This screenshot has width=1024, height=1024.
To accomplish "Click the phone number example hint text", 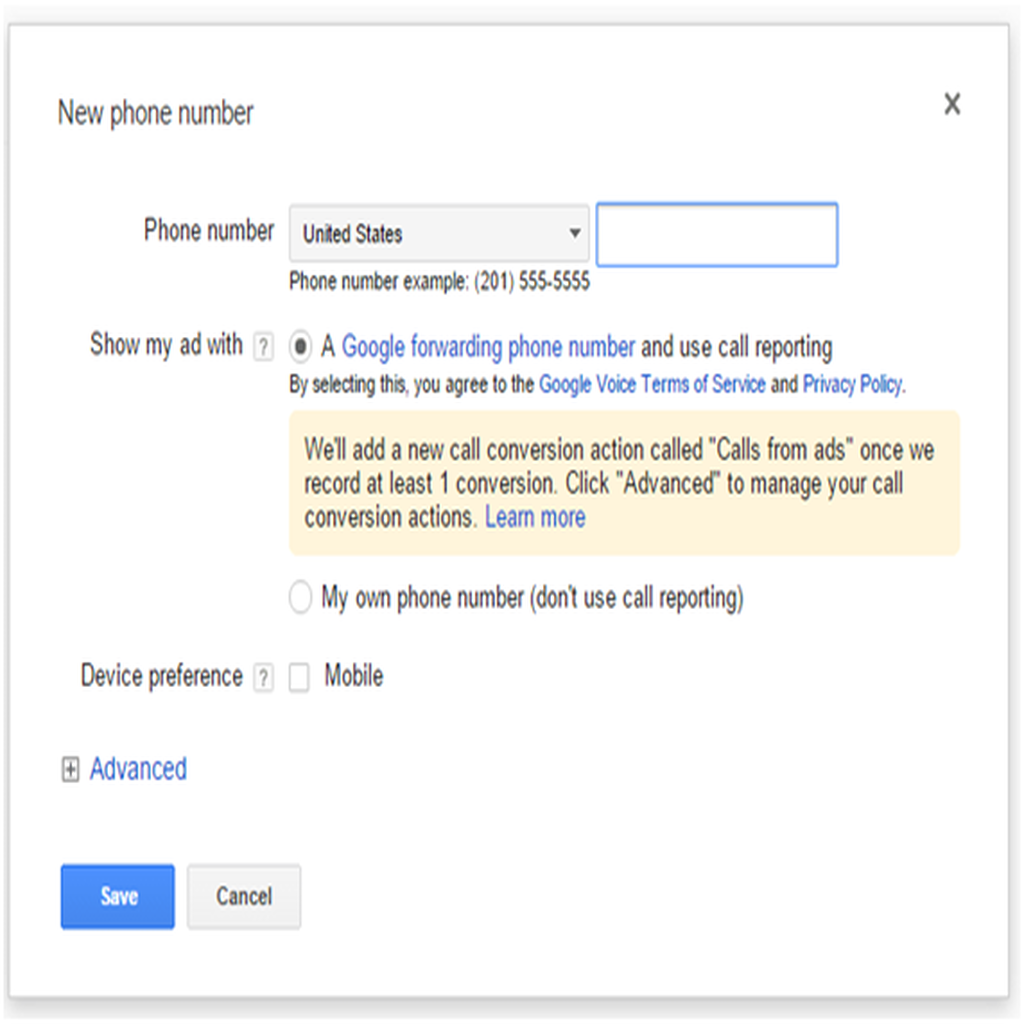I will 439,282.
